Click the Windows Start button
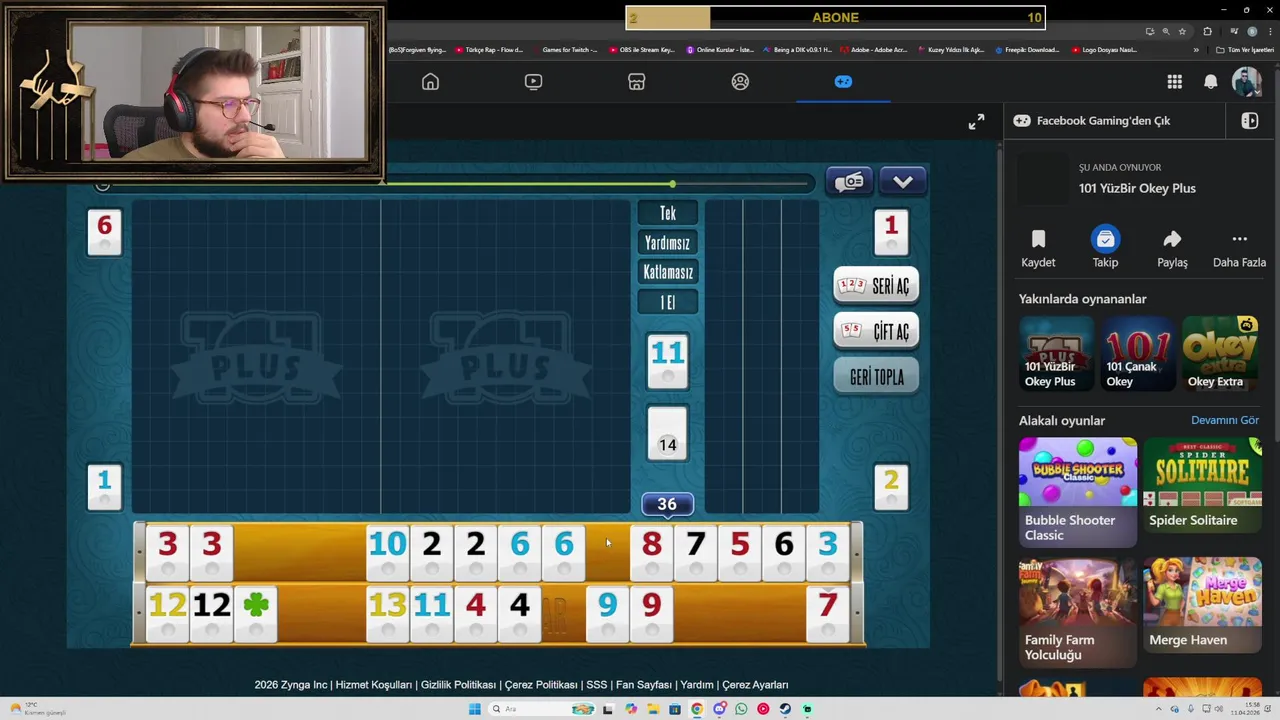Image resolution: width=1280 pixels, height=720 pixels. pos(474,709)
